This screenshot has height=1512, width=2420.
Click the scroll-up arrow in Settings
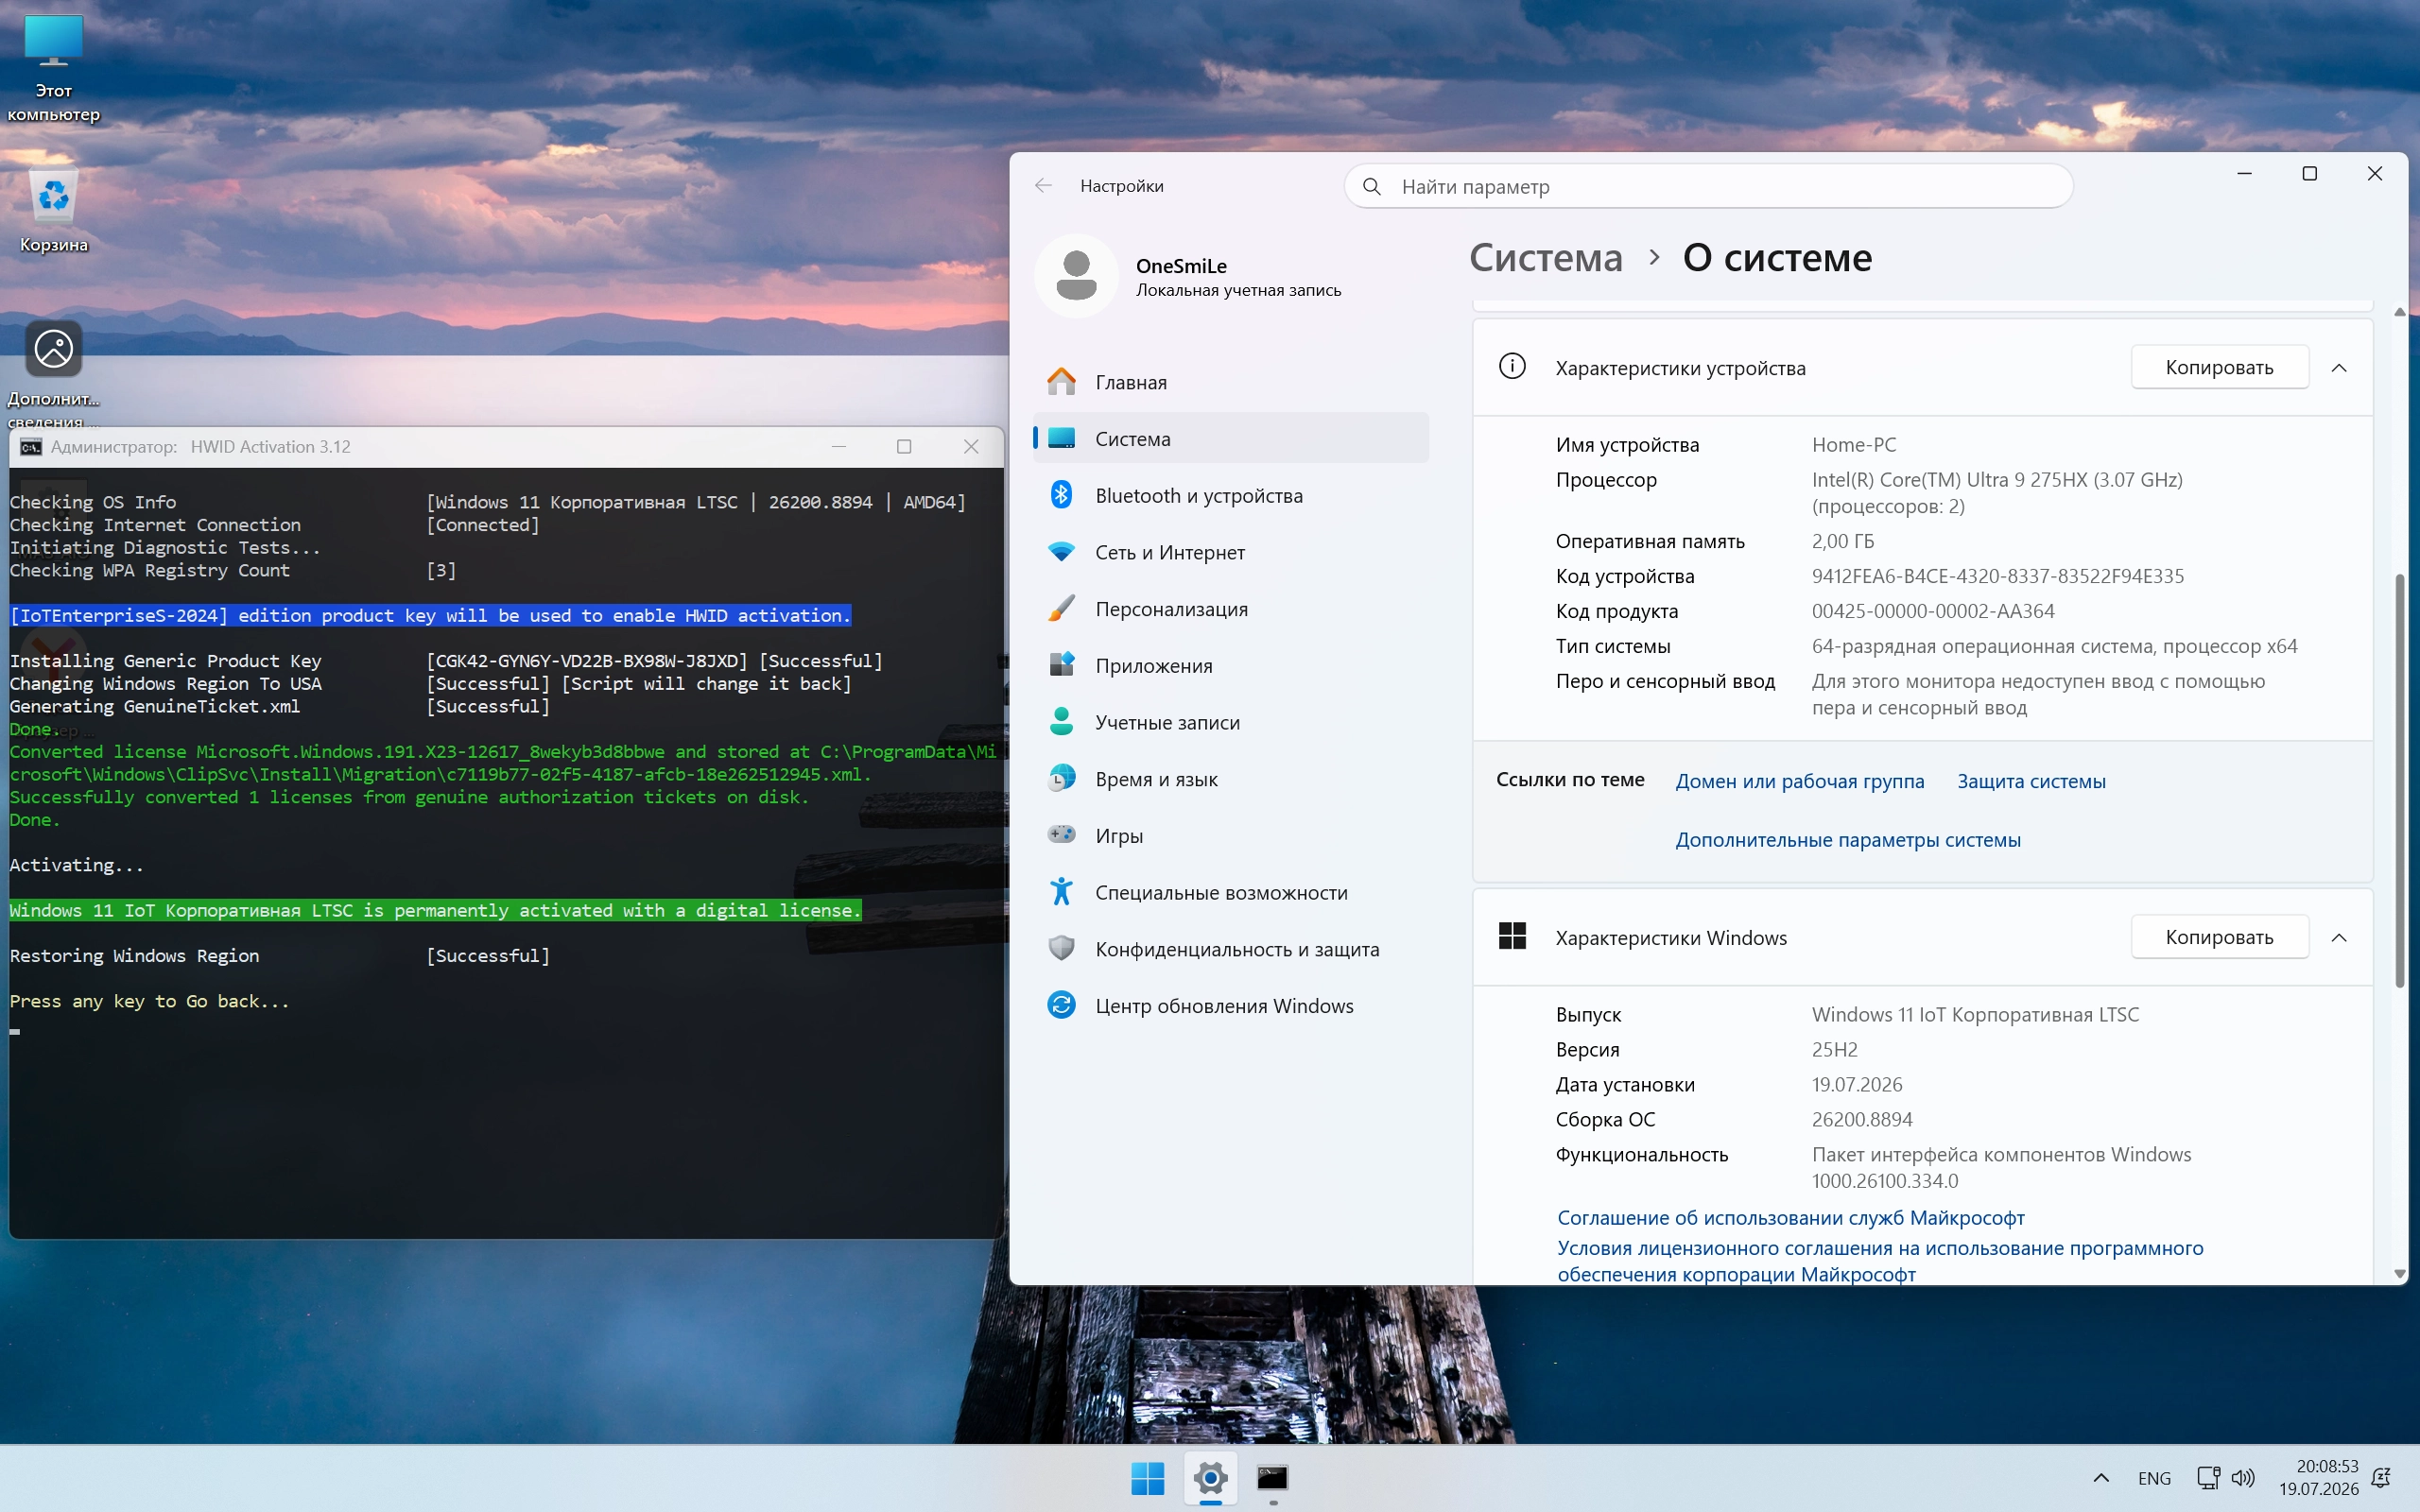tap(2399, 312)
